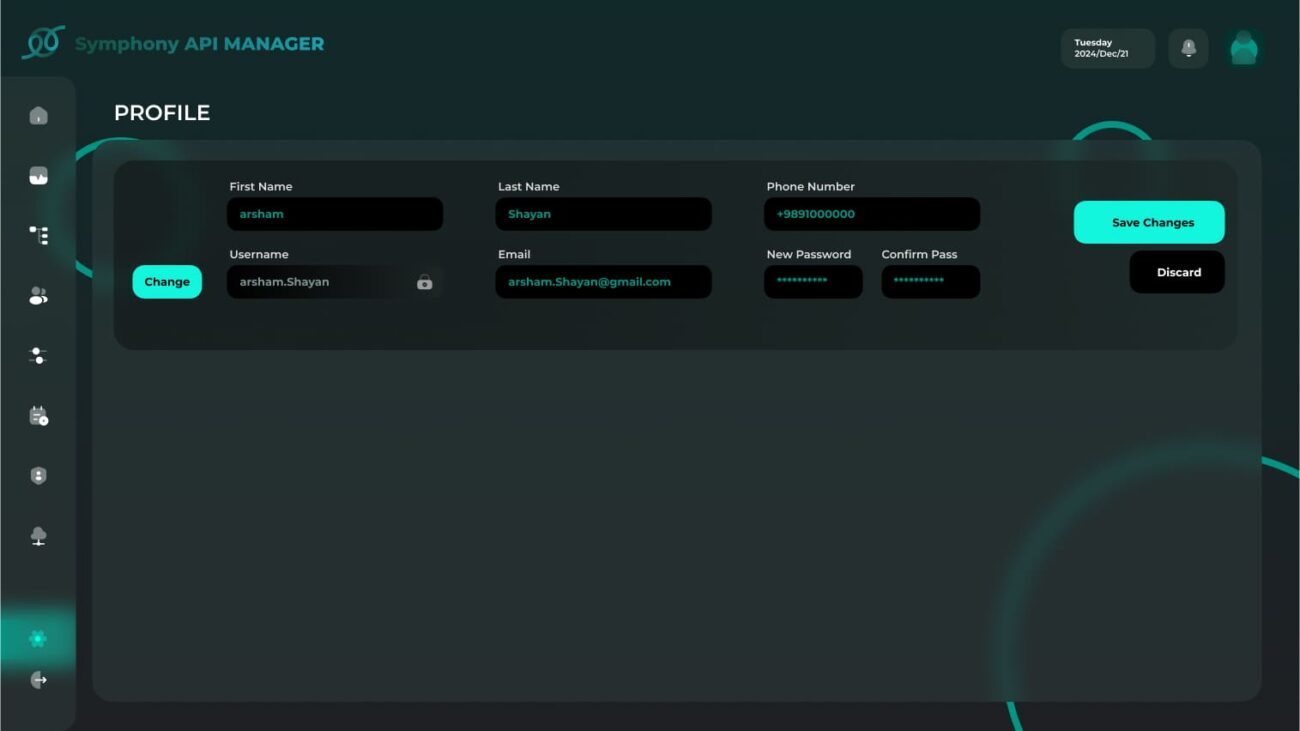Image resolution: width=1300 pixels, height=731 pixels.
Task: Click the lock icon in Username field
Action: click(424, 283)
